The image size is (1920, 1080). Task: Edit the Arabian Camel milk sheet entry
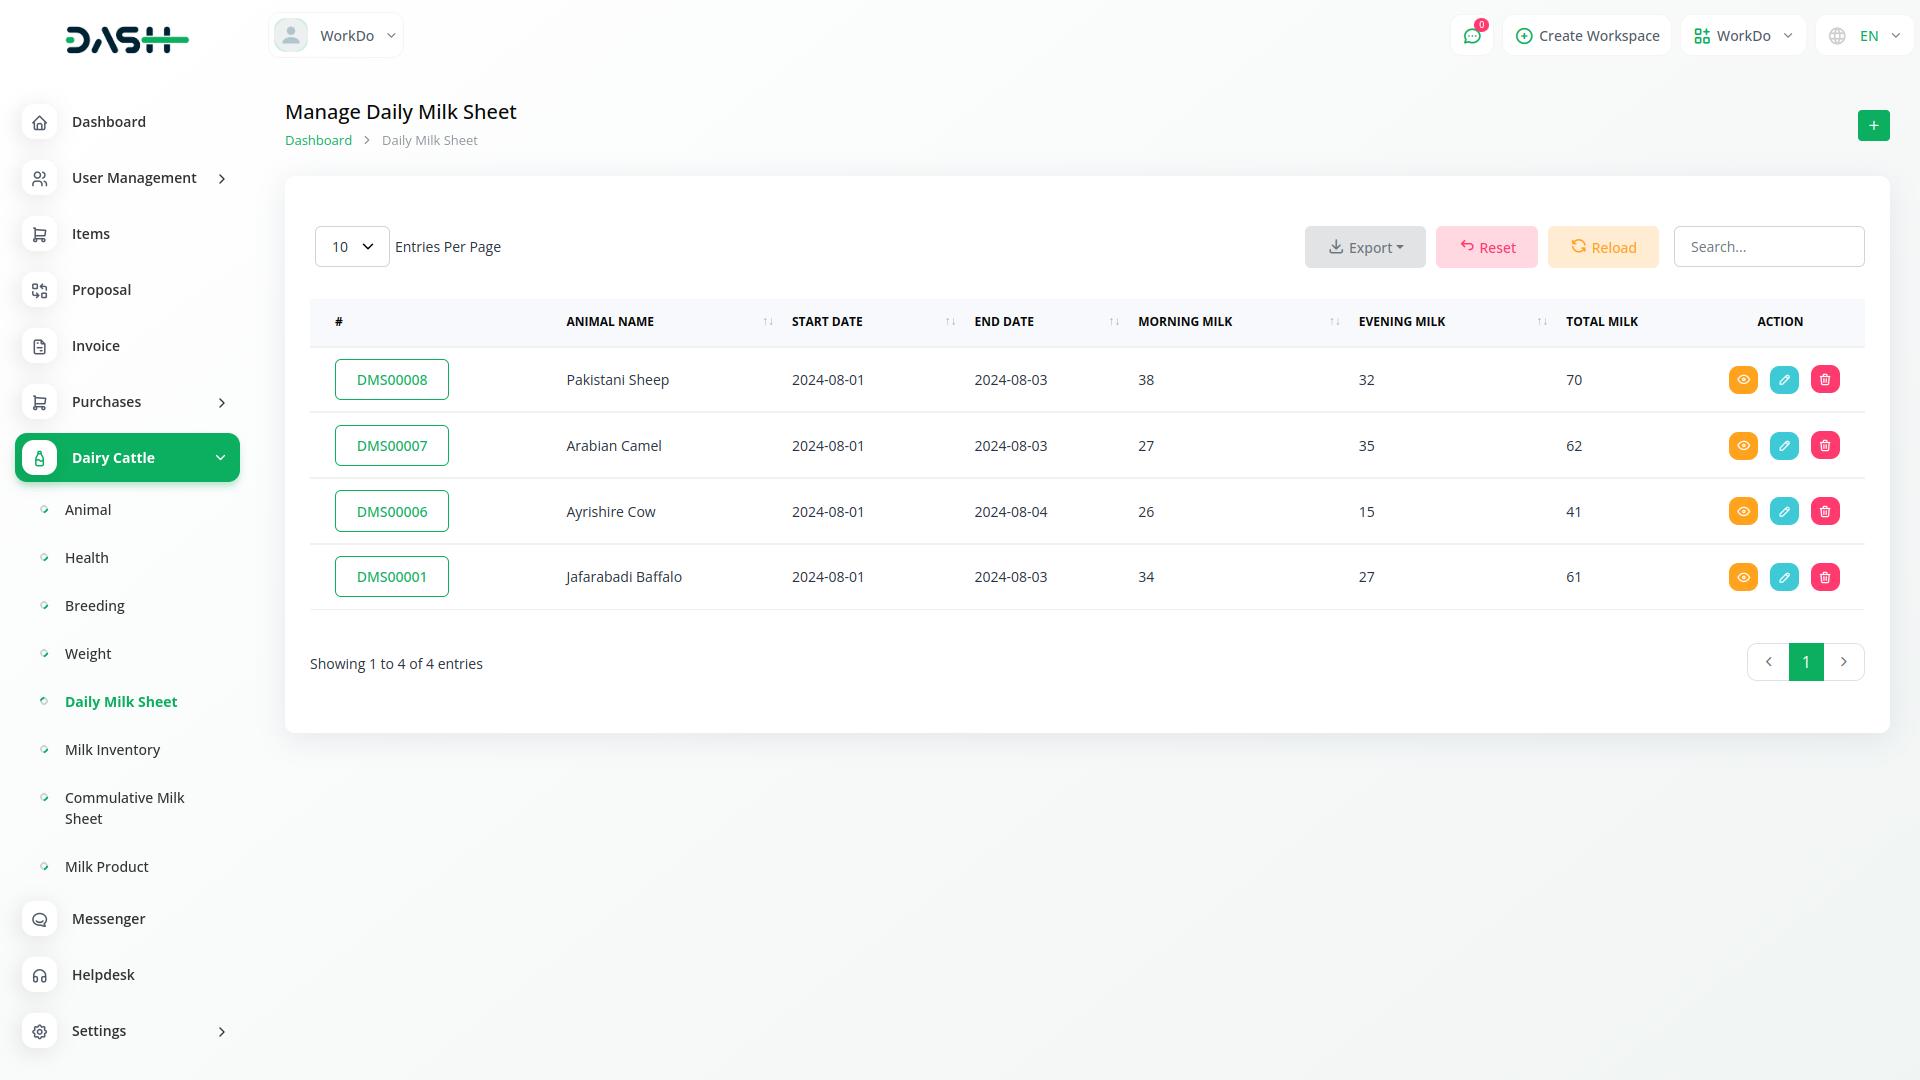[x=1784, y=446]
